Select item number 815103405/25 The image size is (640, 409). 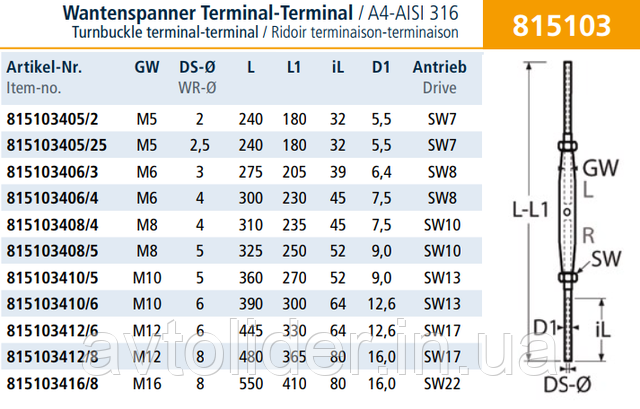(x=56, y=145)
